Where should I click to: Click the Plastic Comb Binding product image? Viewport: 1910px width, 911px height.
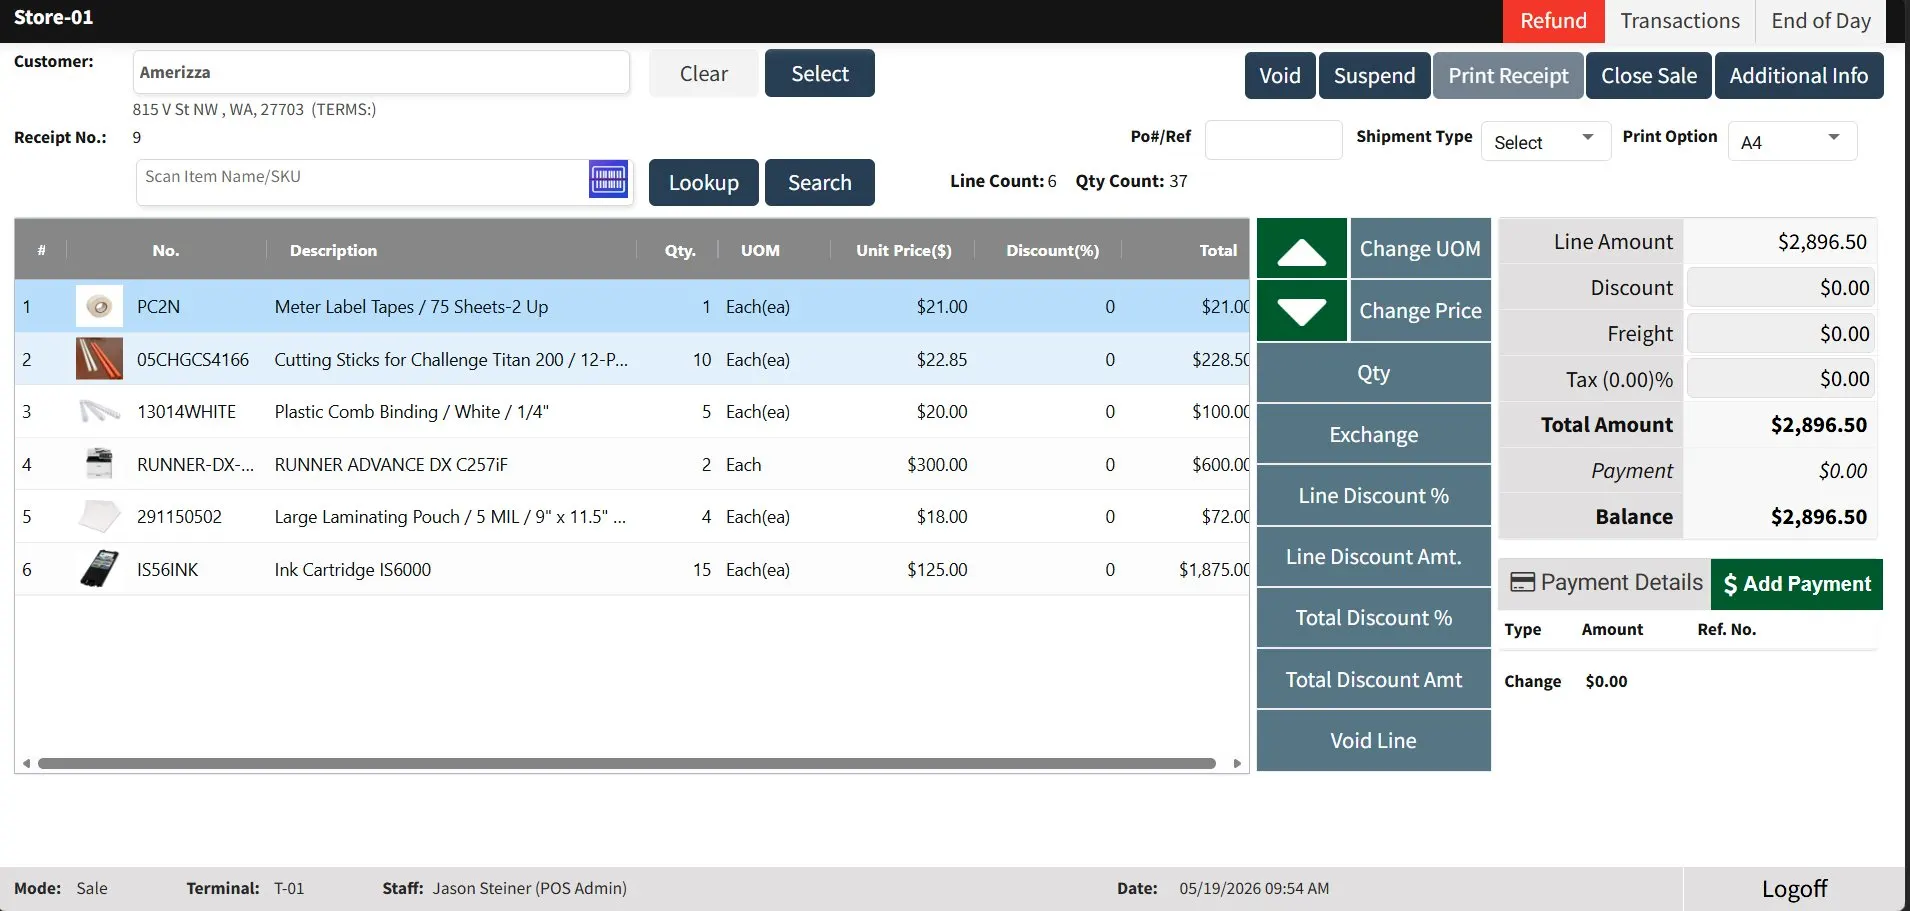tap(99, 411)
